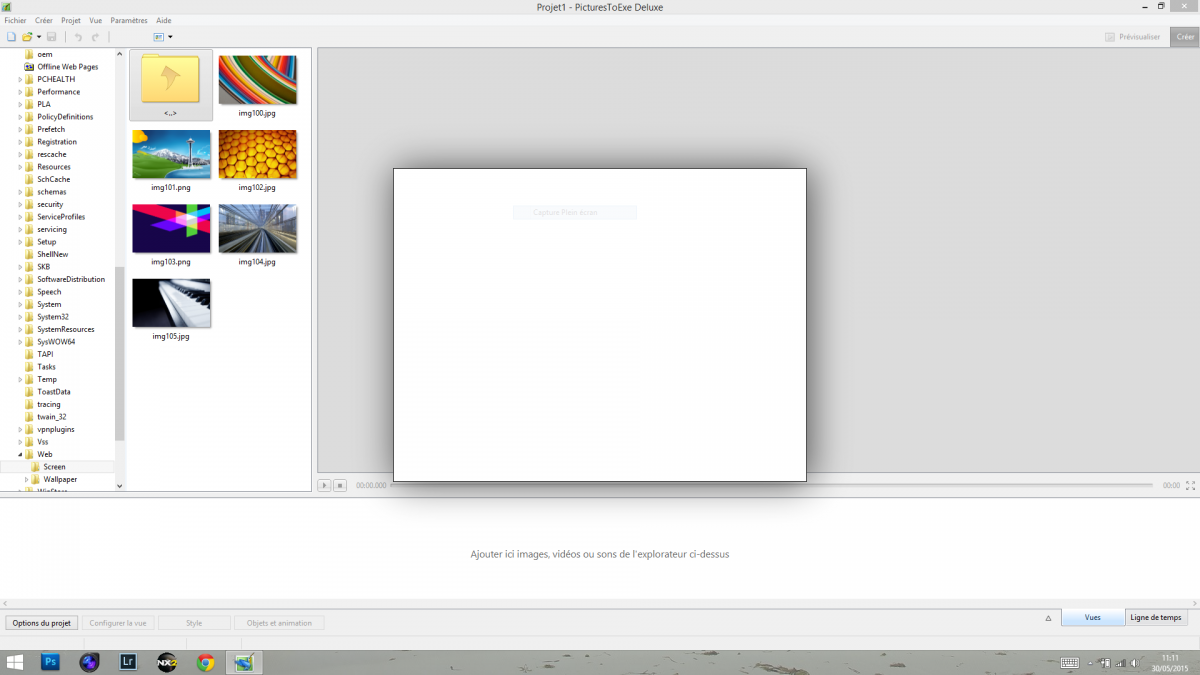Open the Paramètres menu
Image resolution: width=1200 pixels, height=675 pixels.
click(x=128, y=20)
